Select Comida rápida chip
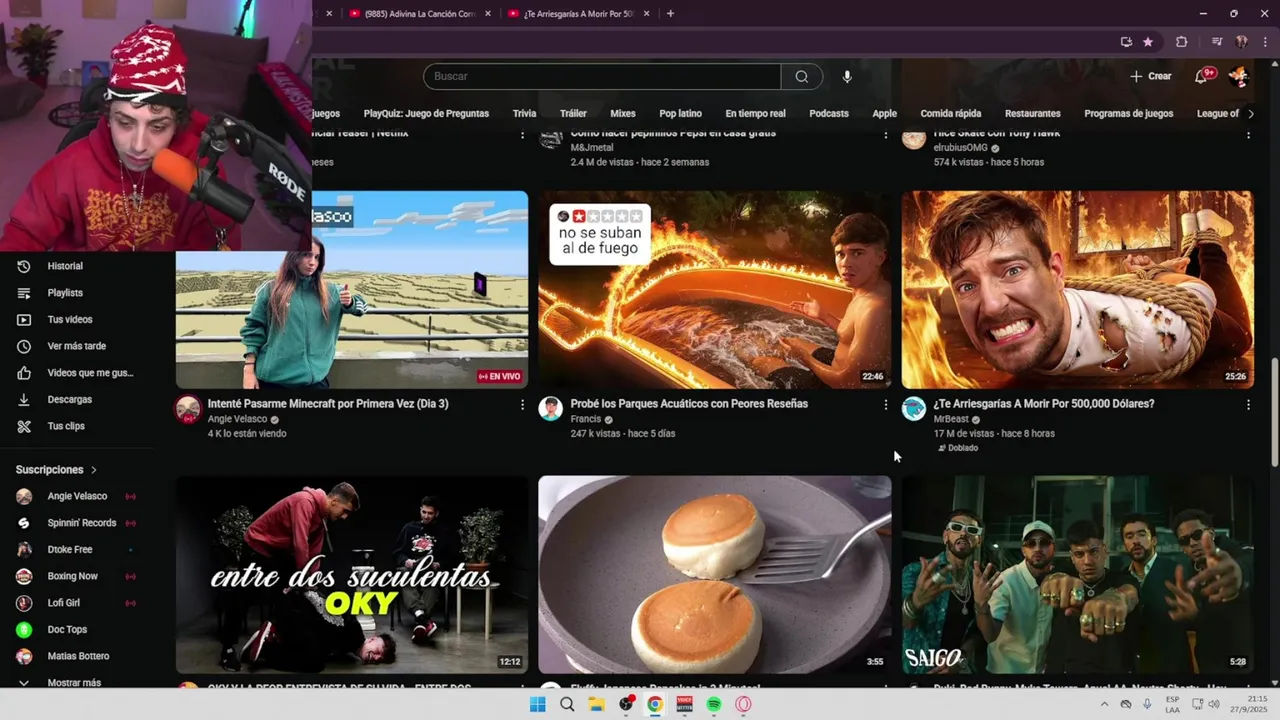Screen dimensions: 1280x720 950,114
